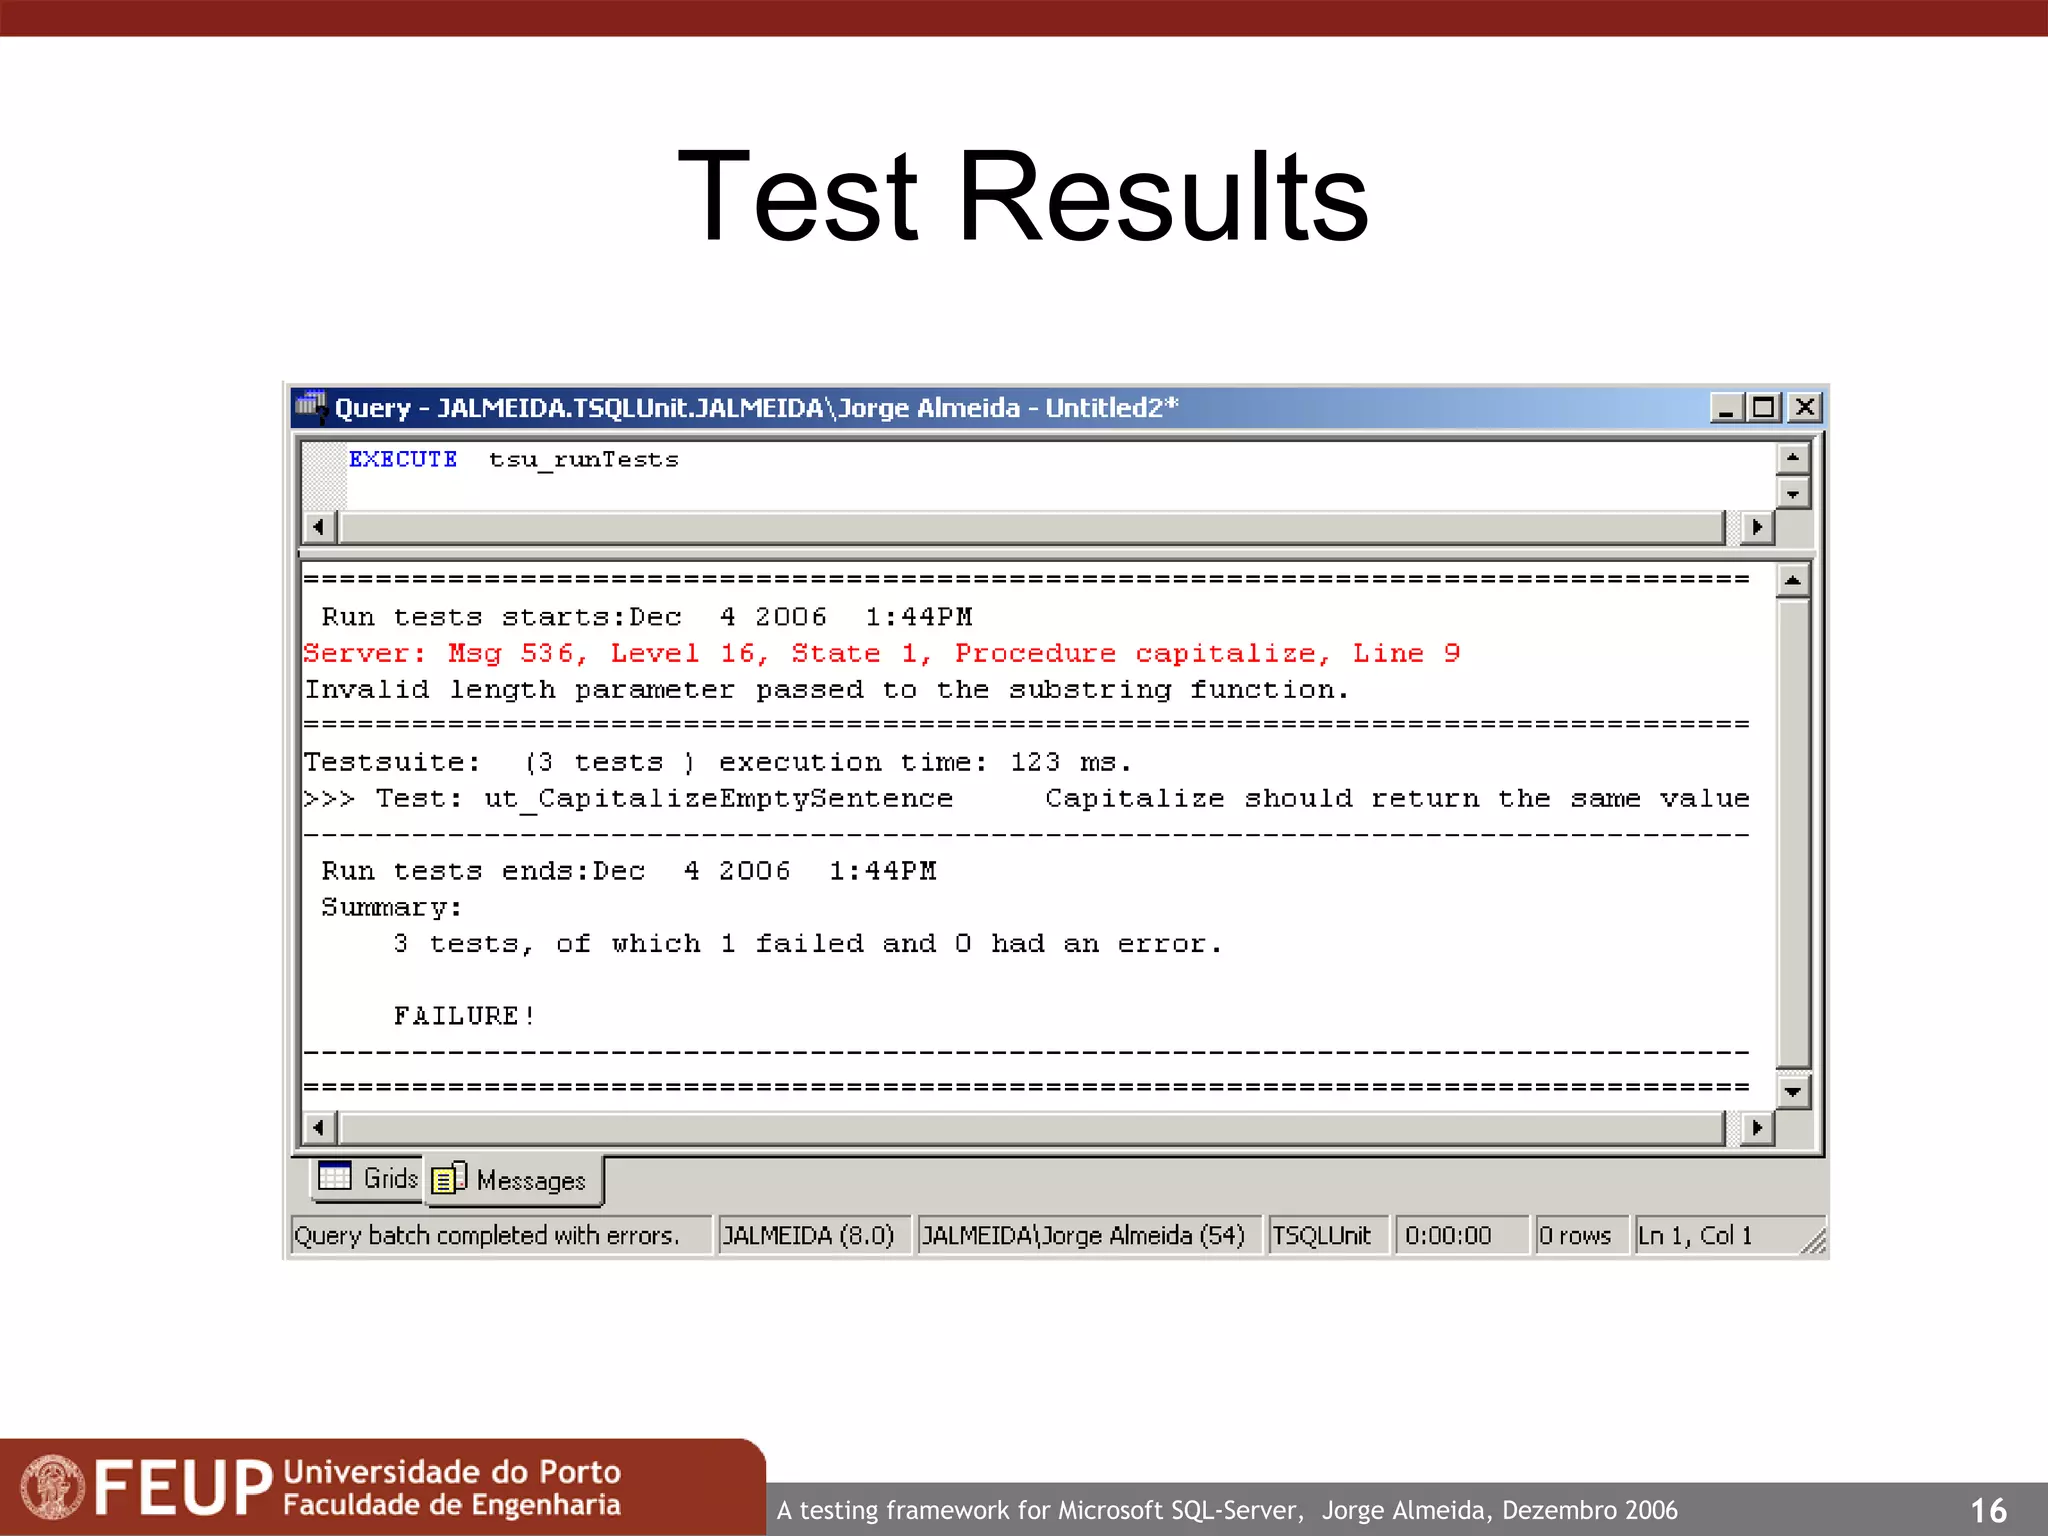This screenshot has width=2048, height=1536.
Task: Click the '3 tests, of which 1 failed' line
Action: [x=808, y=944]
